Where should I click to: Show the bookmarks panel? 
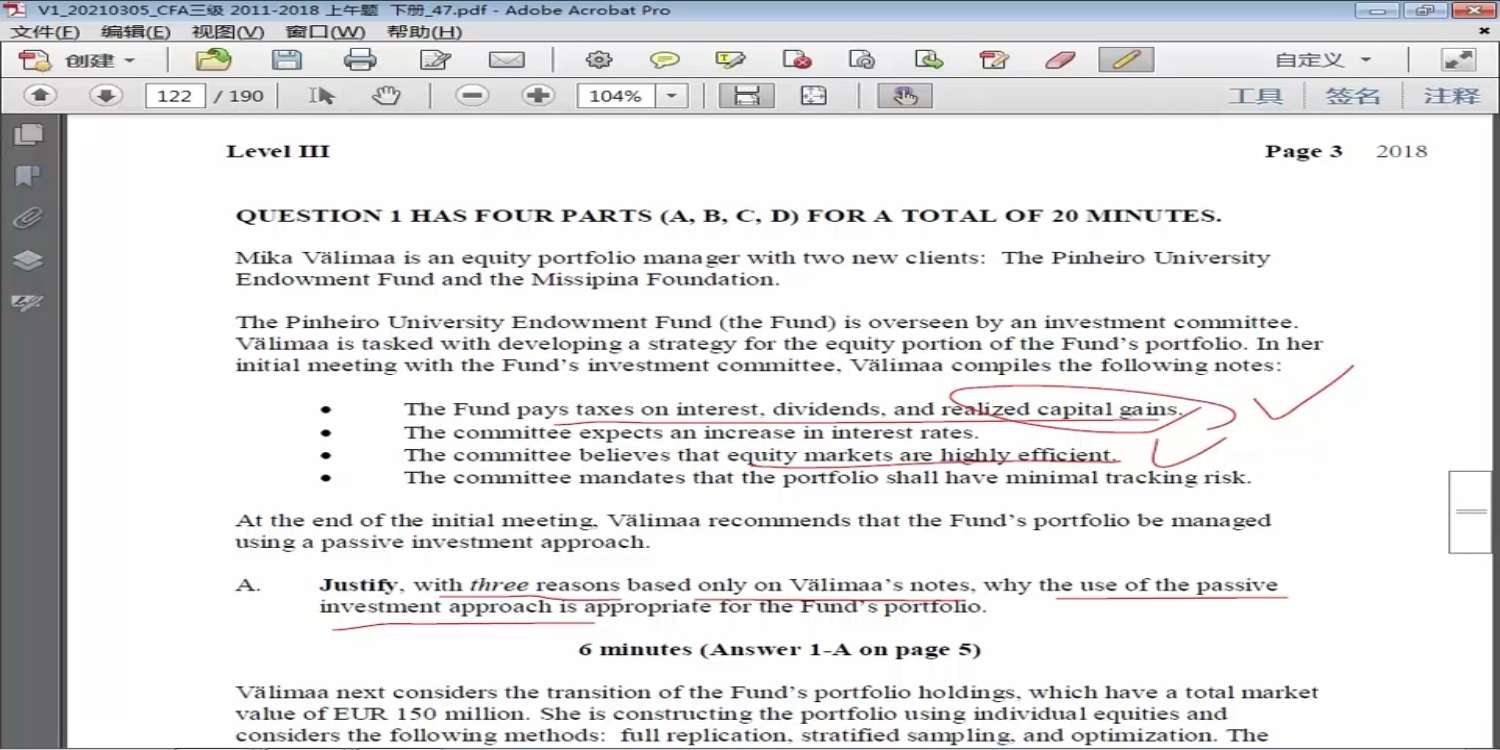pyautogui.click(x=28, y=177)
